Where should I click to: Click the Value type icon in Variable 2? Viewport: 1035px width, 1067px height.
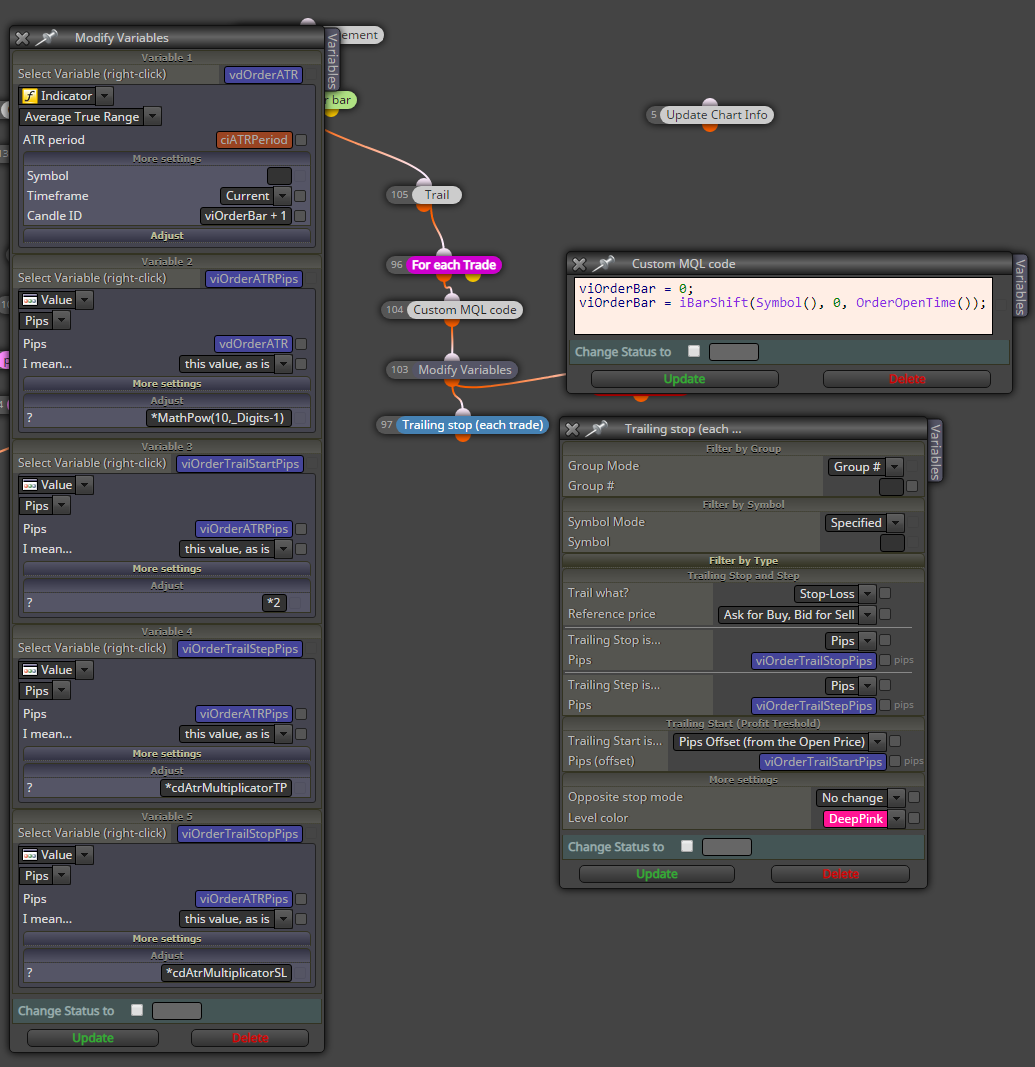(30, 300)
